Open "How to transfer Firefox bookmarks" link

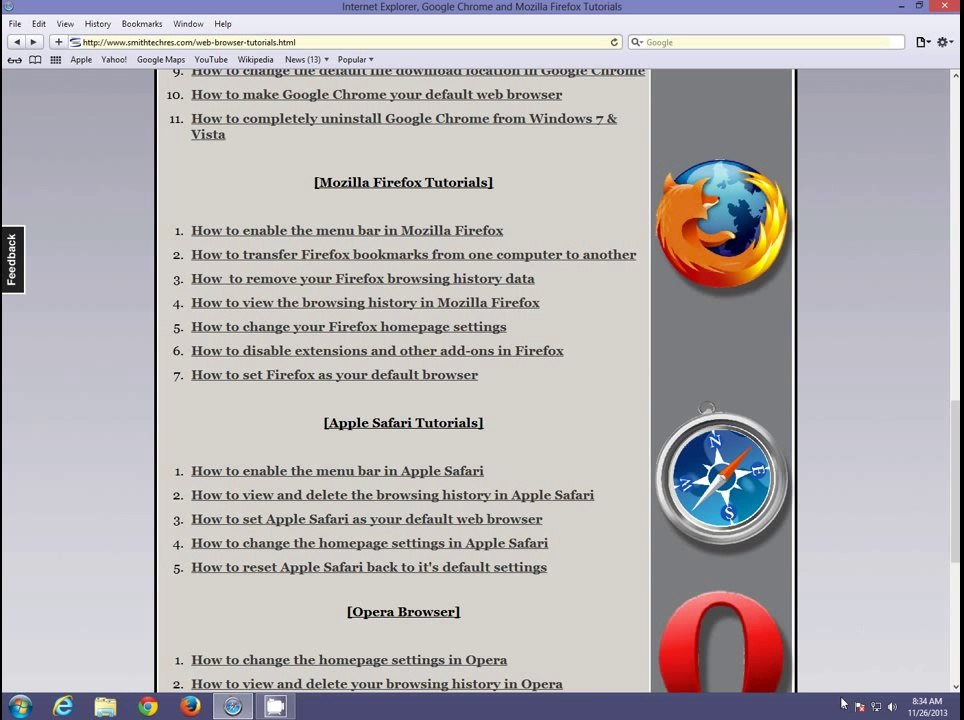point(413,255)
